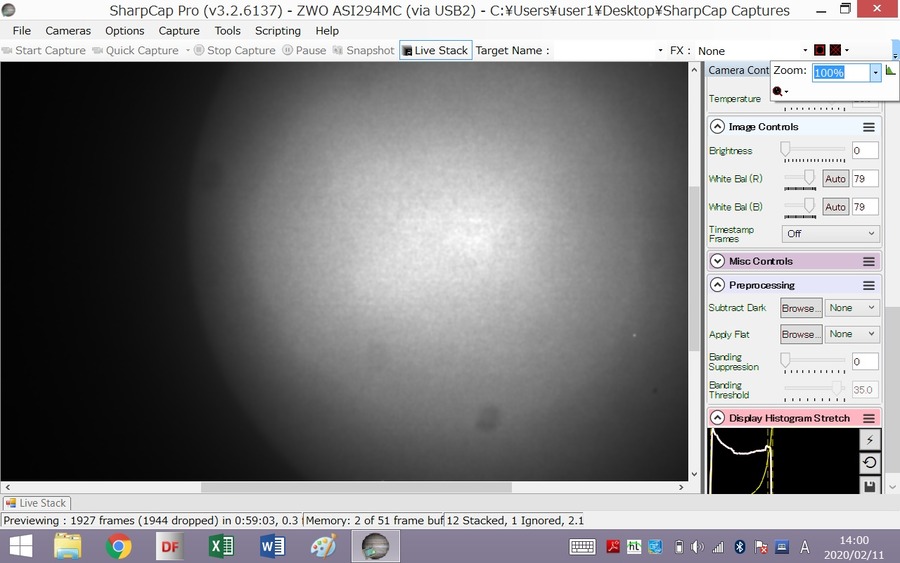
Task: Click Browse for Apply Flat
Action: 801,334
